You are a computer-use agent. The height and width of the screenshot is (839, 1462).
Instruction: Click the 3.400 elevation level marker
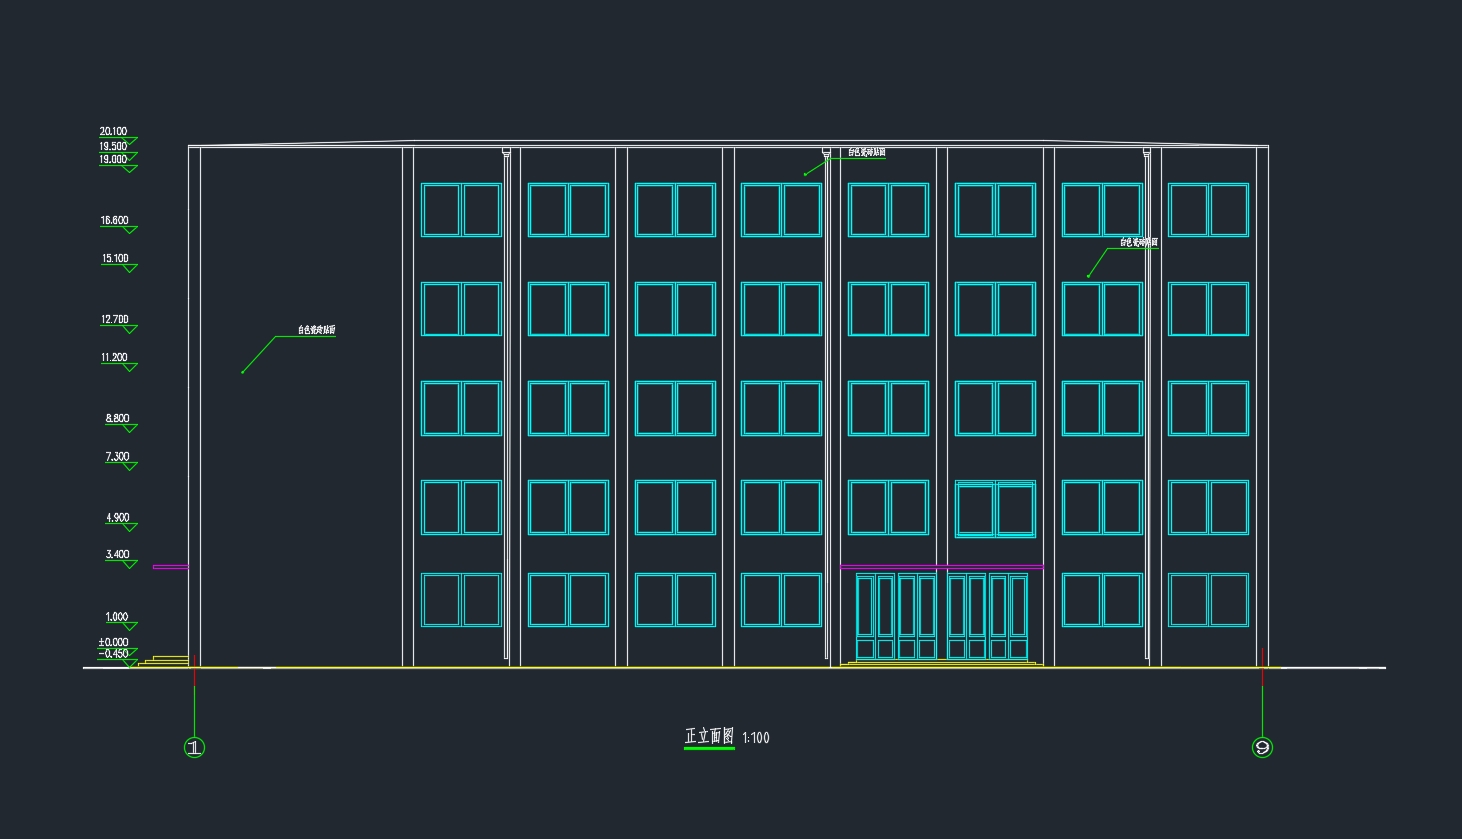pyautogui.click(x=118, y=555)
